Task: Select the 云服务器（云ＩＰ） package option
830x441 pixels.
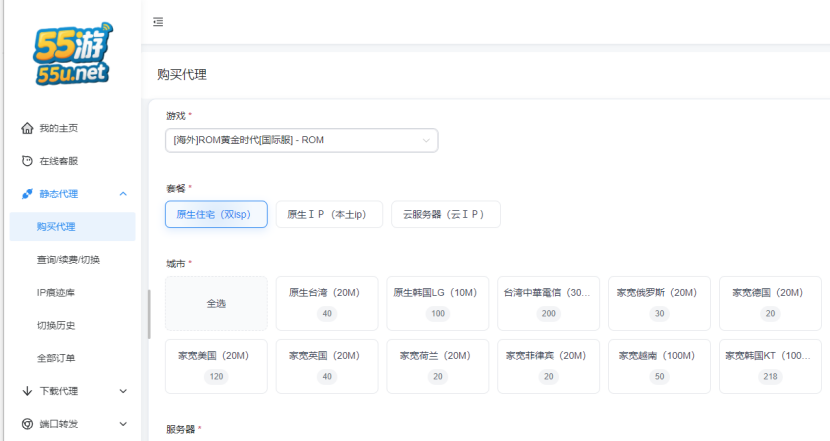Action: pyautogui.click(x=445, y=214)
